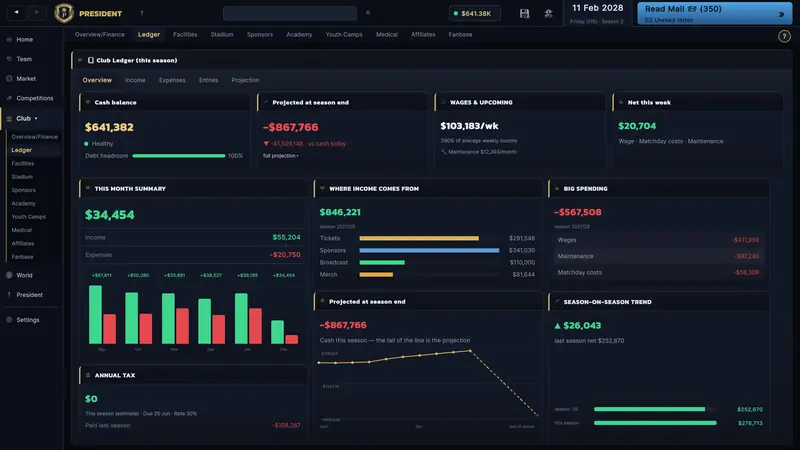Click in the top search input field
Viewport: 800px width, 450px height.
coord(290,13)
